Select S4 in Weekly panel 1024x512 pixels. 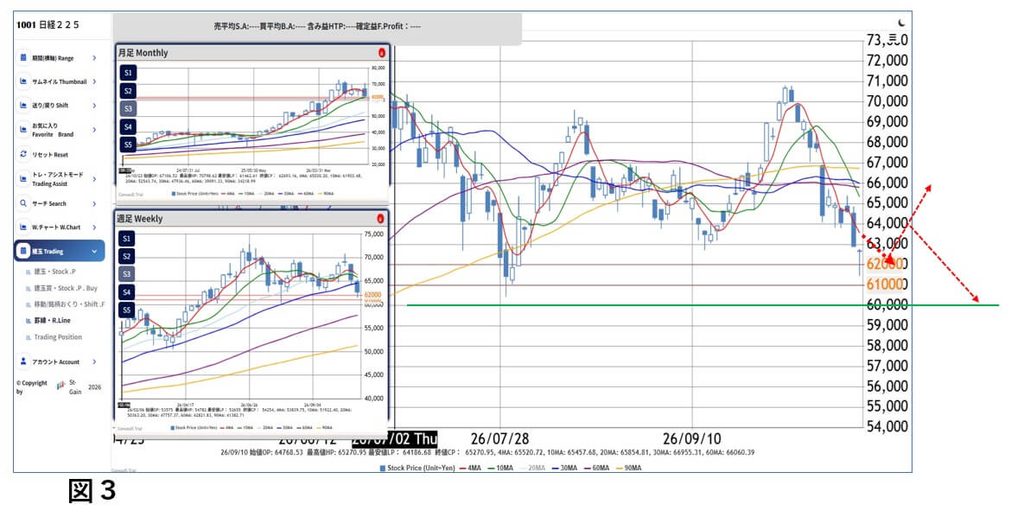click(128, 292)
